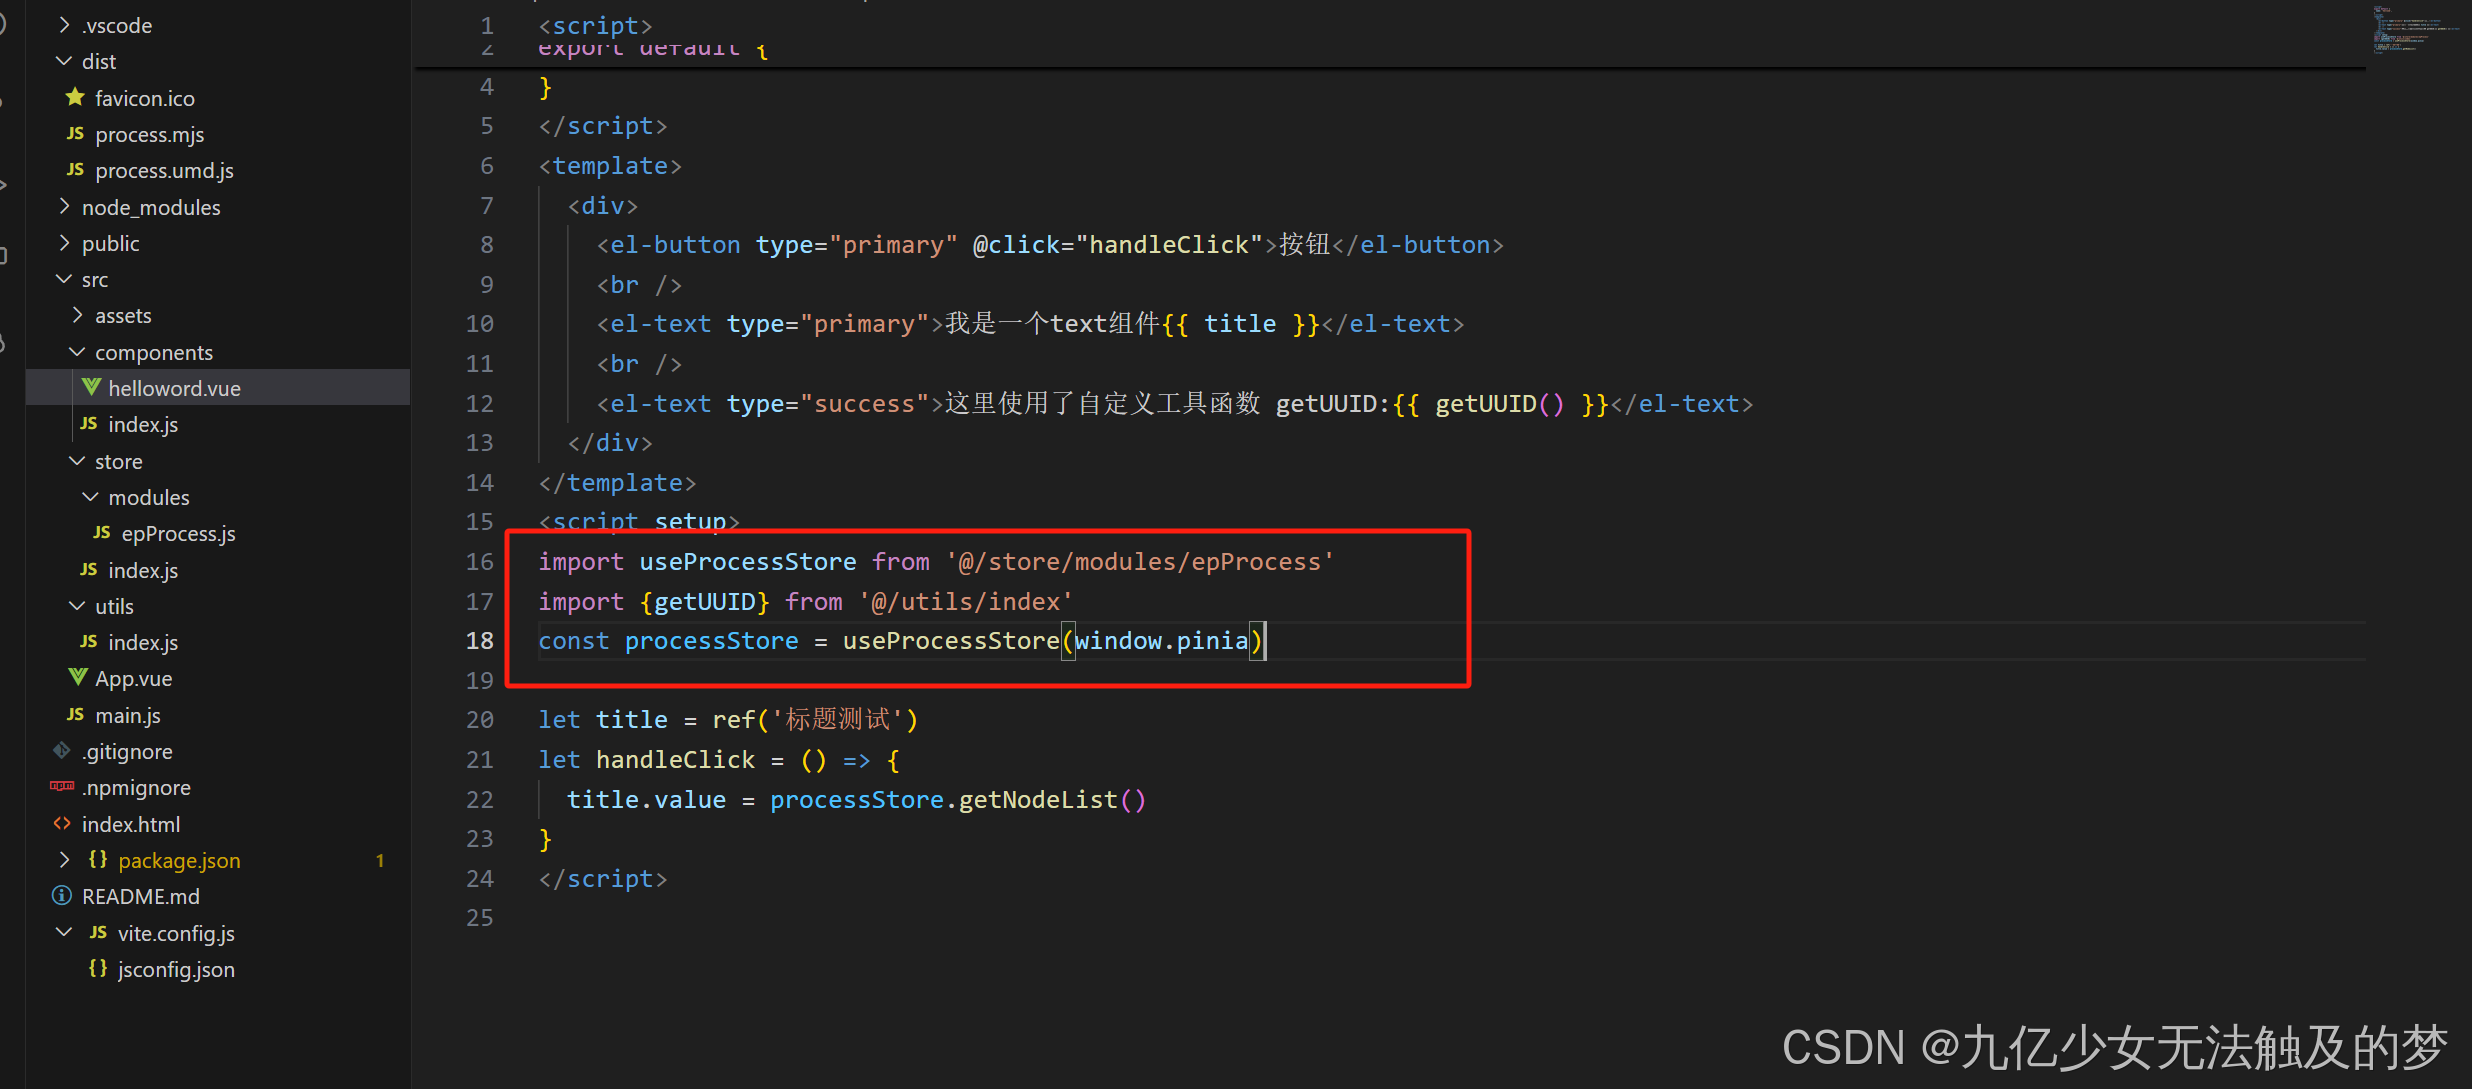
Task: Click the JS icon of main.js
Action: click(75, 715)
